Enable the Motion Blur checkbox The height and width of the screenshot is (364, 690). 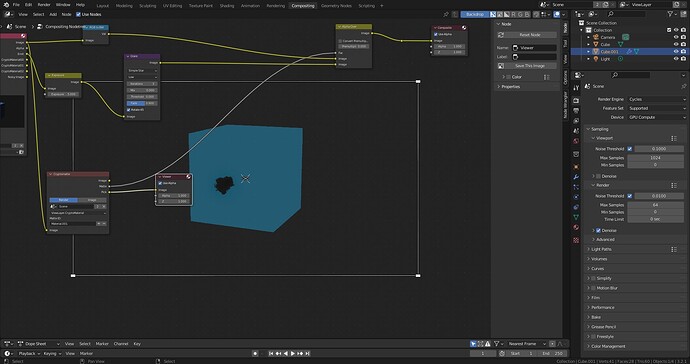(x=593, y=288)
